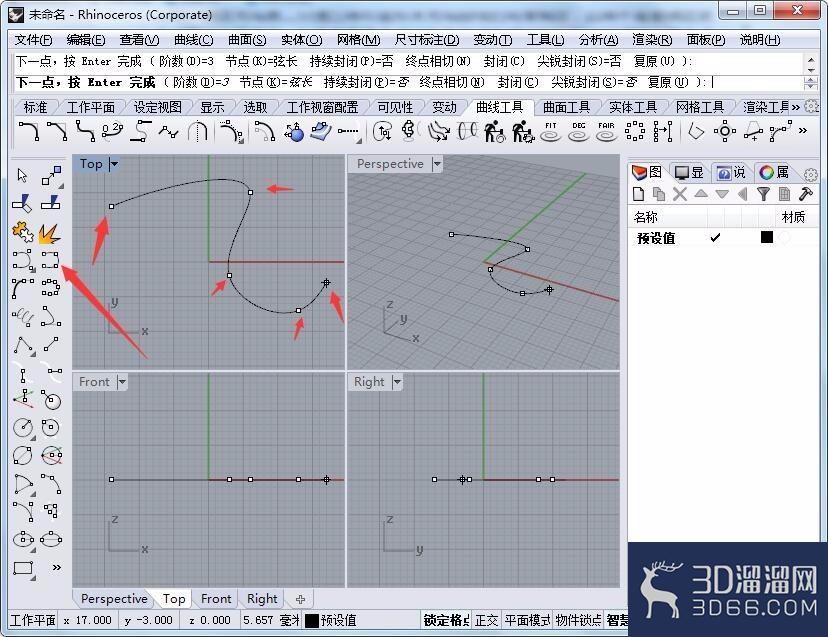Select the single Line segment tool

50,345
